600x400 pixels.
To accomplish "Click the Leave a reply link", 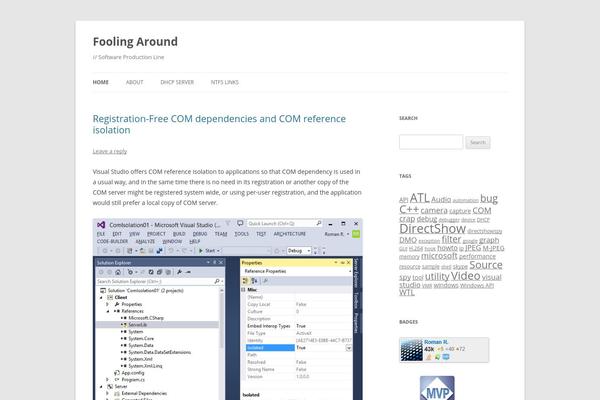I will (110, 151).
